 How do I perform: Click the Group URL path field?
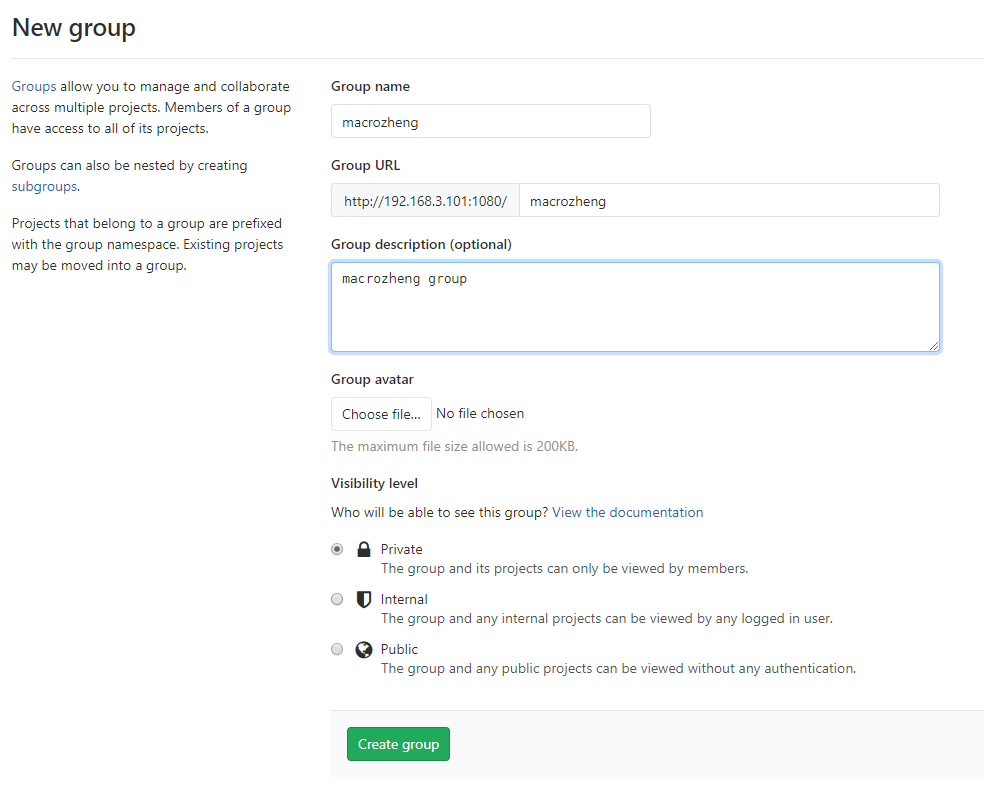point(729,200)
